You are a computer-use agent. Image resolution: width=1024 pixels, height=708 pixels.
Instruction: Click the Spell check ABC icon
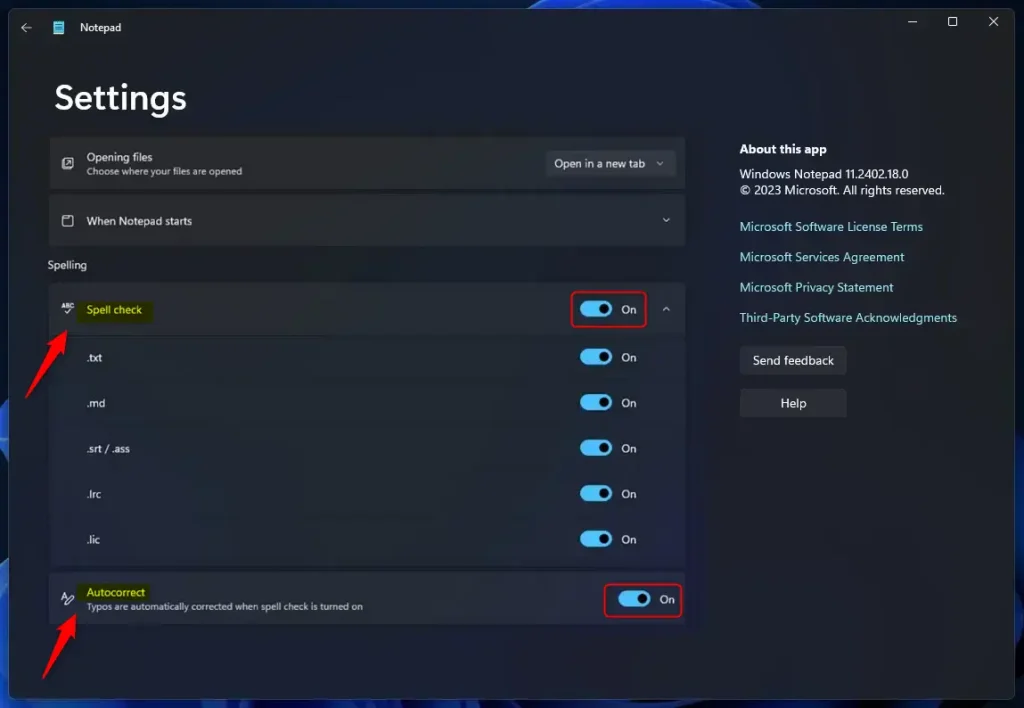pos(67,308)
